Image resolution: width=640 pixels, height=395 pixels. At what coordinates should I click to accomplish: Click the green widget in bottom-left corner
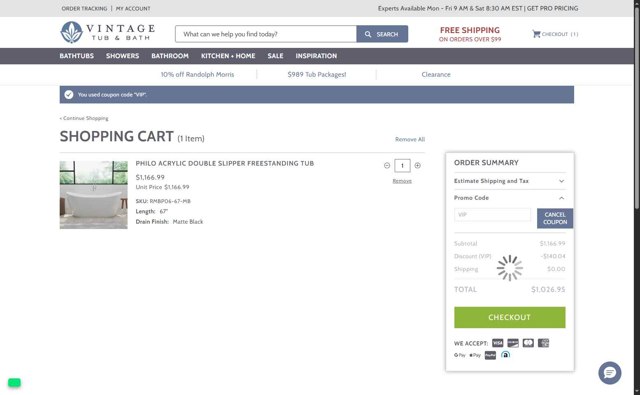[x=14, y=383]
